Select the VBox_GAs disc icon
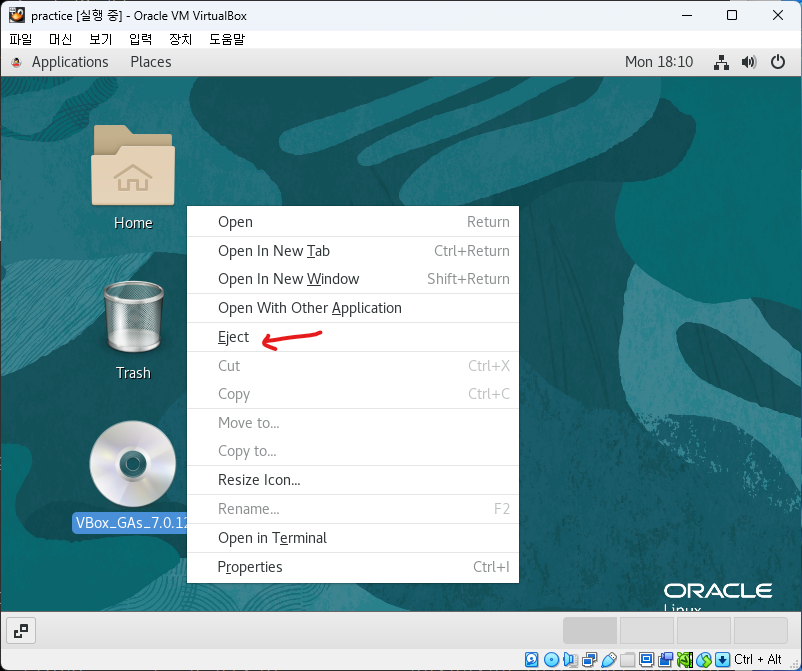 pos(133,464)
